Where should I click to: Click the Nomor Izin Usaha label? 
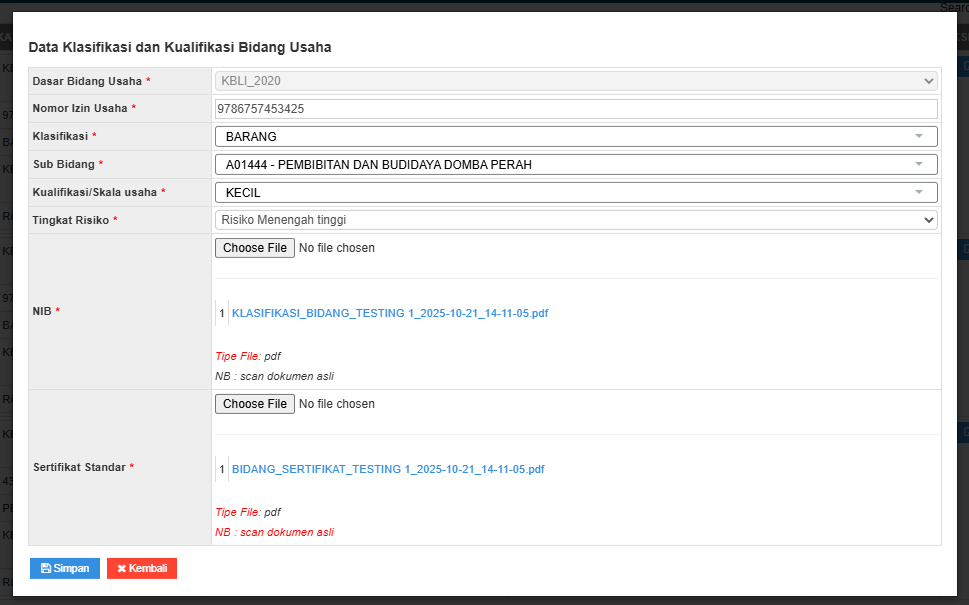[x=80, y=108]
